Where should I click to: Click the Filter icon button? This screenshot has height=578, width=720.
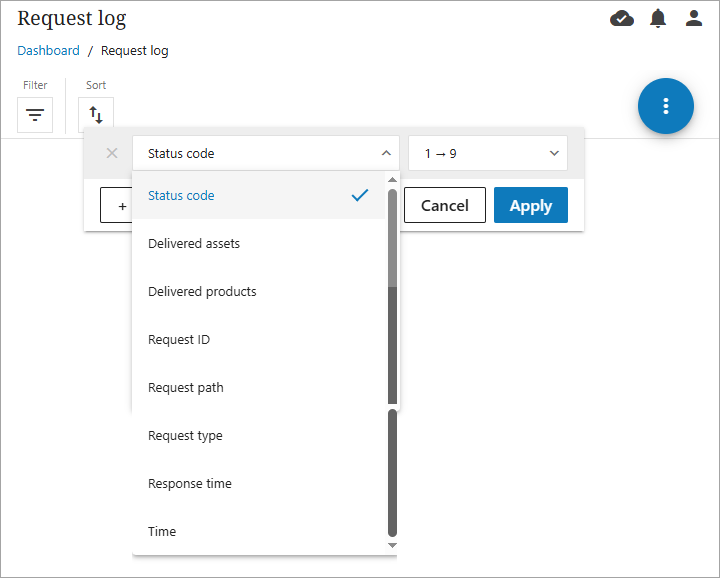point(35,115)
